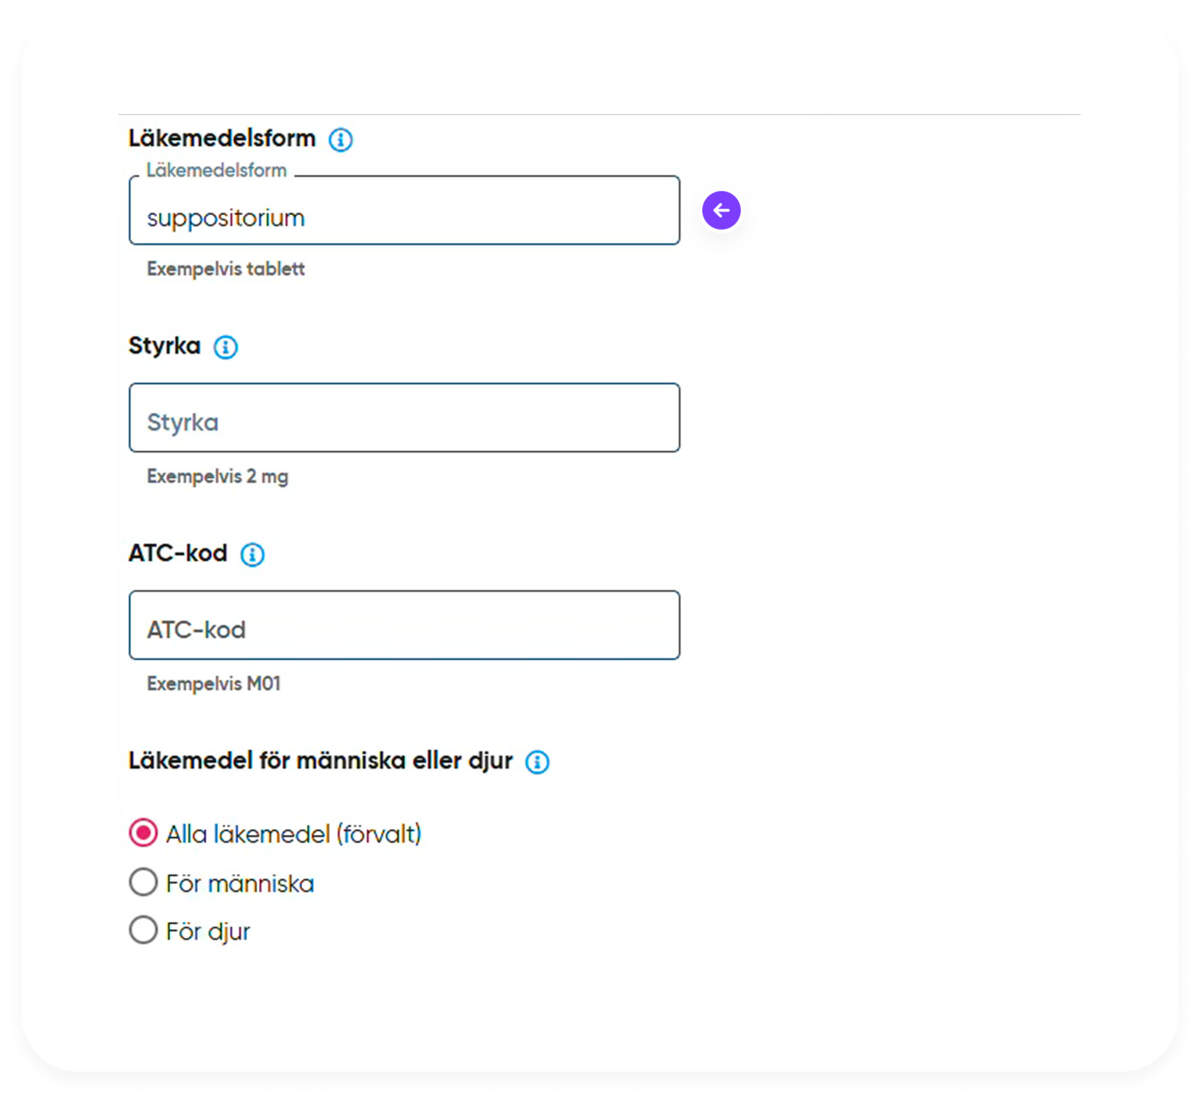Click the 'Exempelvis M01' hint text

[x=214, y=684]
